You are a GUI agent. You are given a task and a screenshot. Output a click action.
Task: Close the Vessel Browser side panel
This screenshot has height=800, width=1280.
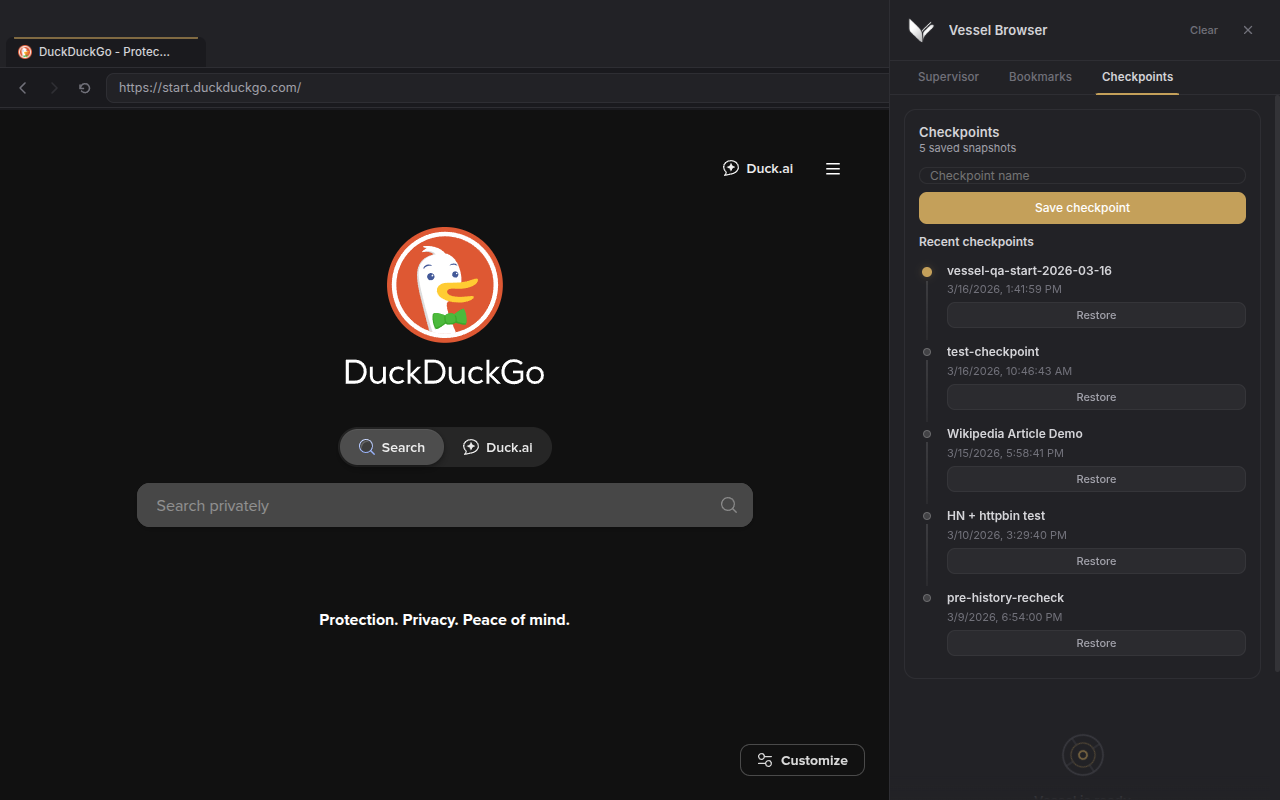[x=1248, y=30]
